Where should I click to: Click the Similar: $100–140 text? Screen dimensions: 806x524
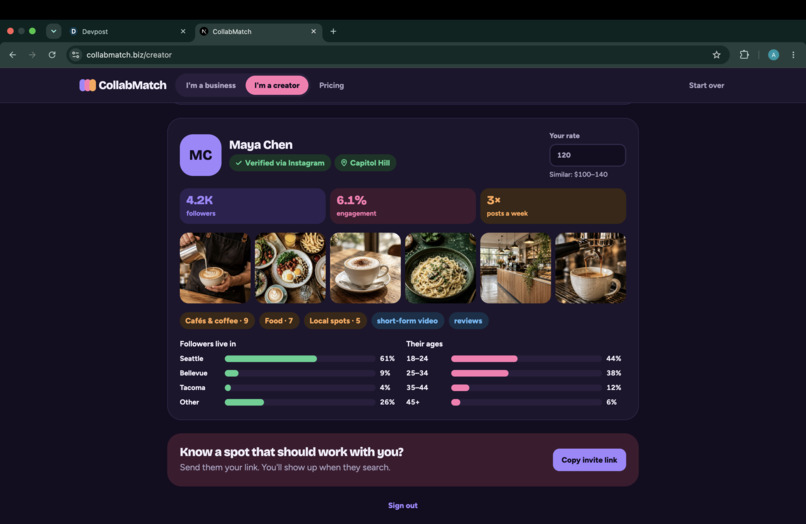pos(578,174)
